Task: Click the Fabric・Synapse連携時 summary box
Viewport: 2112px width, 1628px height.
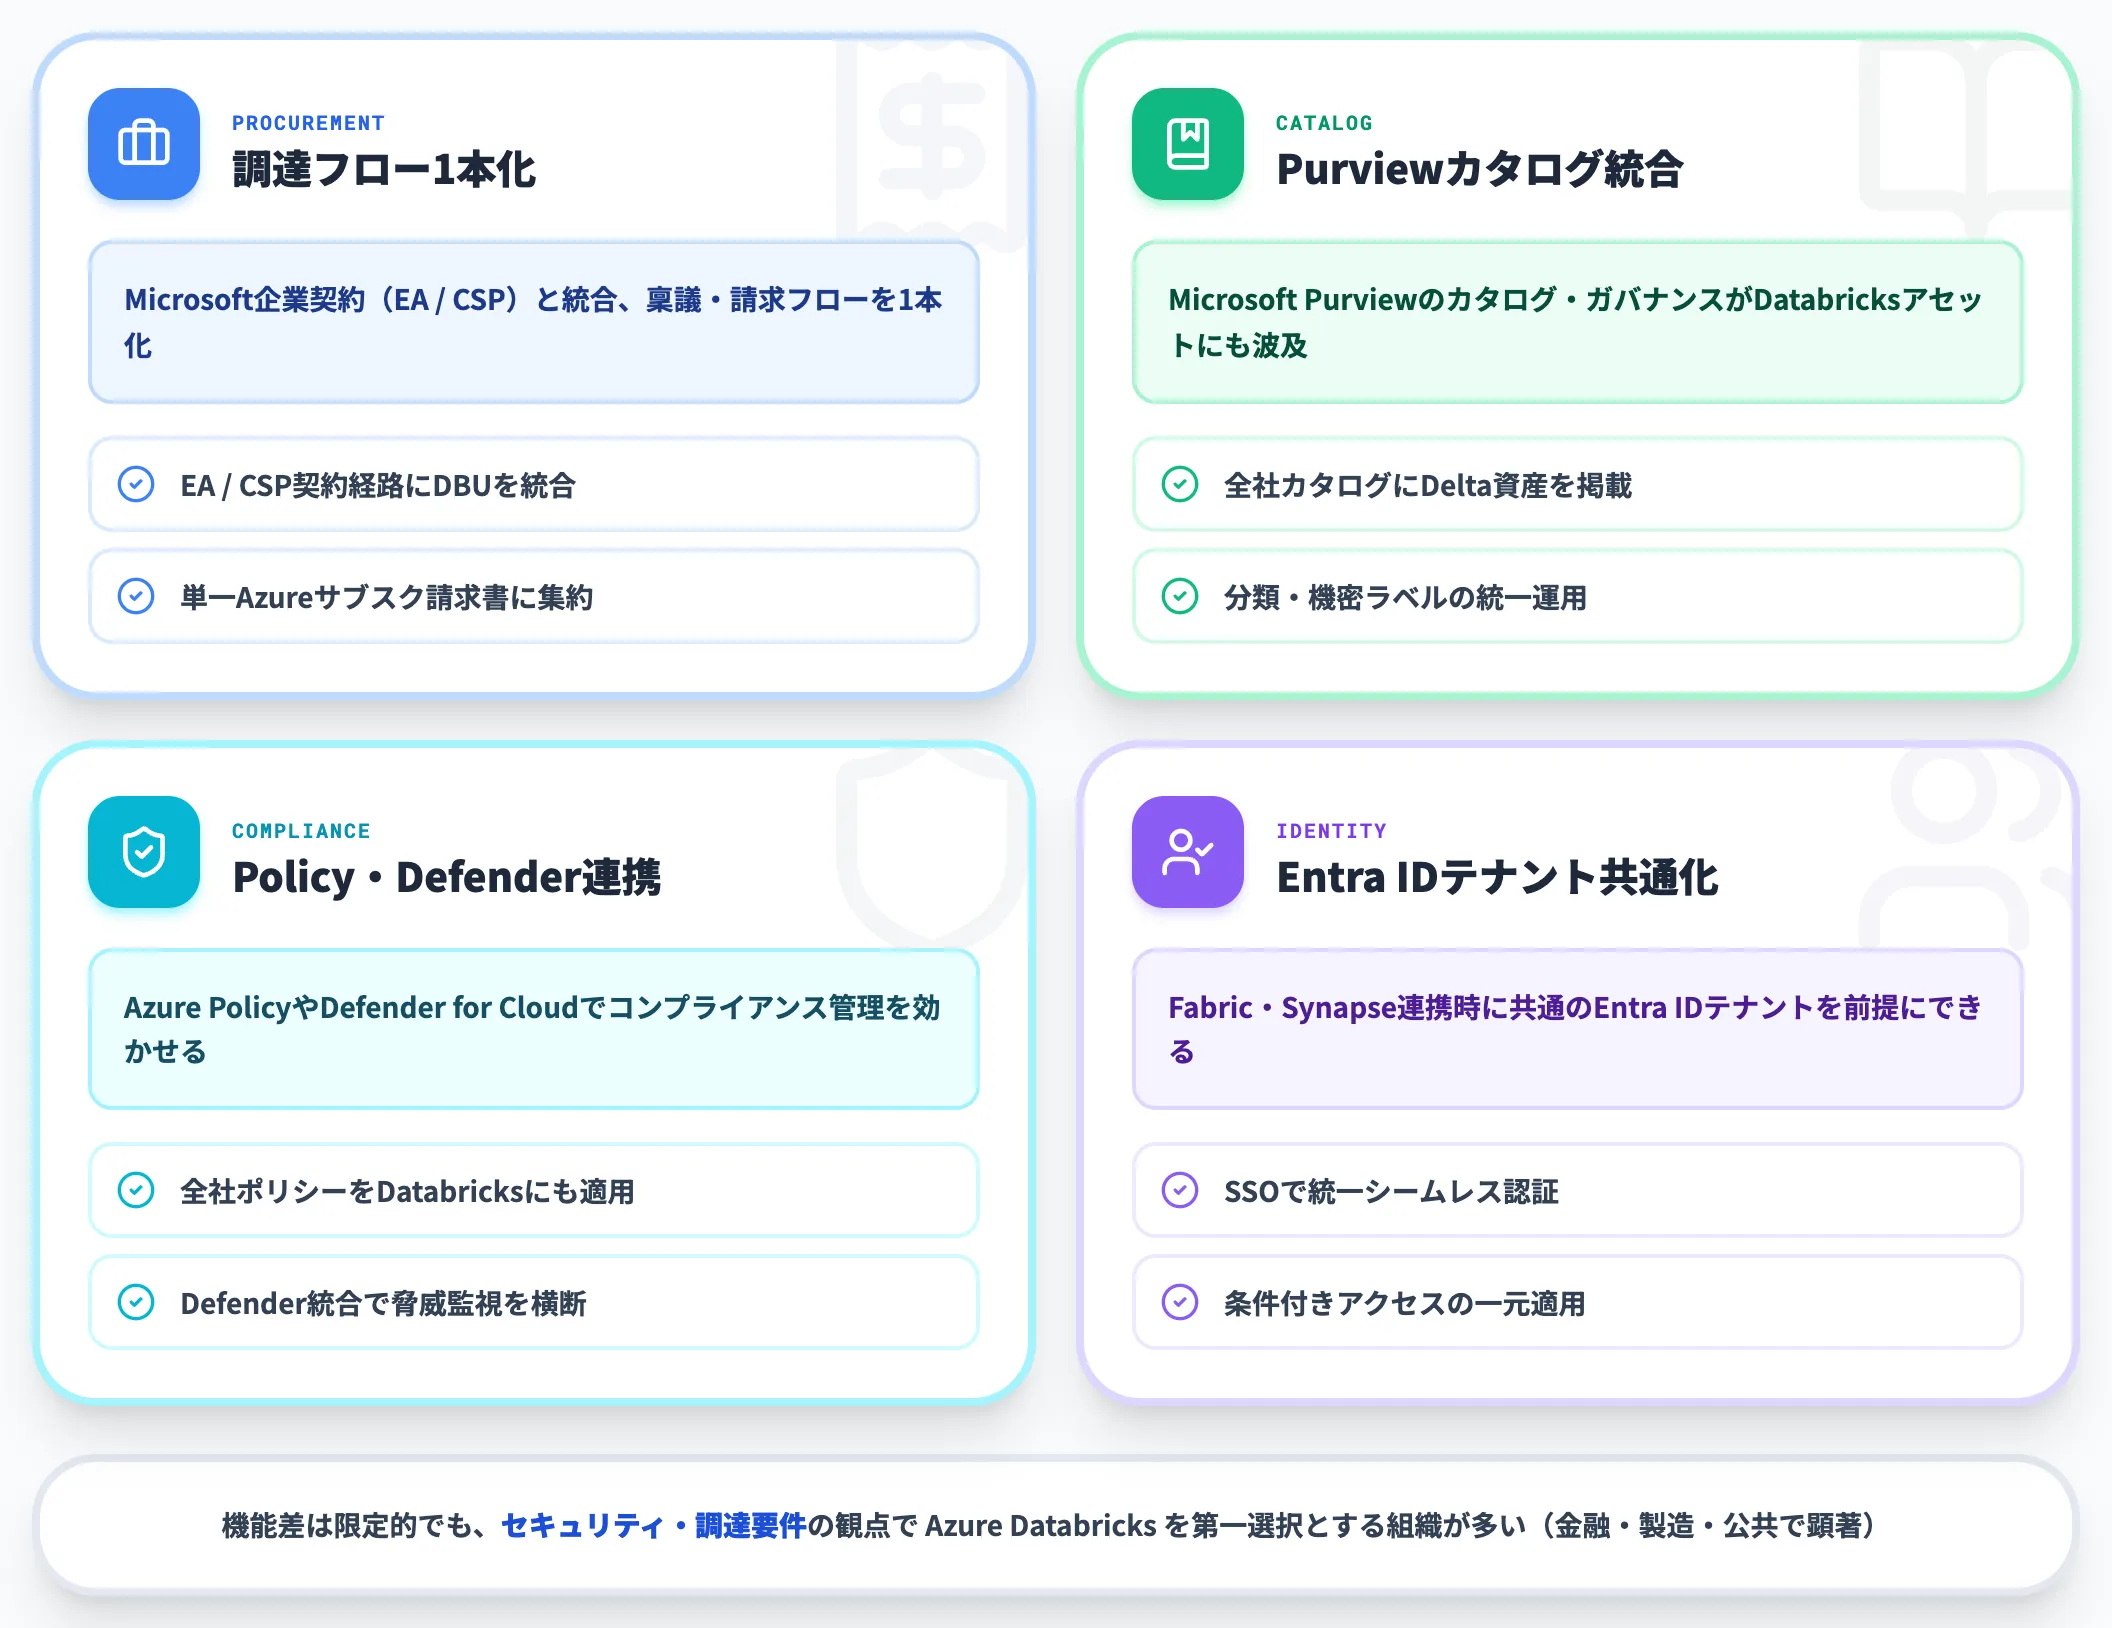Action: 1578,1029
